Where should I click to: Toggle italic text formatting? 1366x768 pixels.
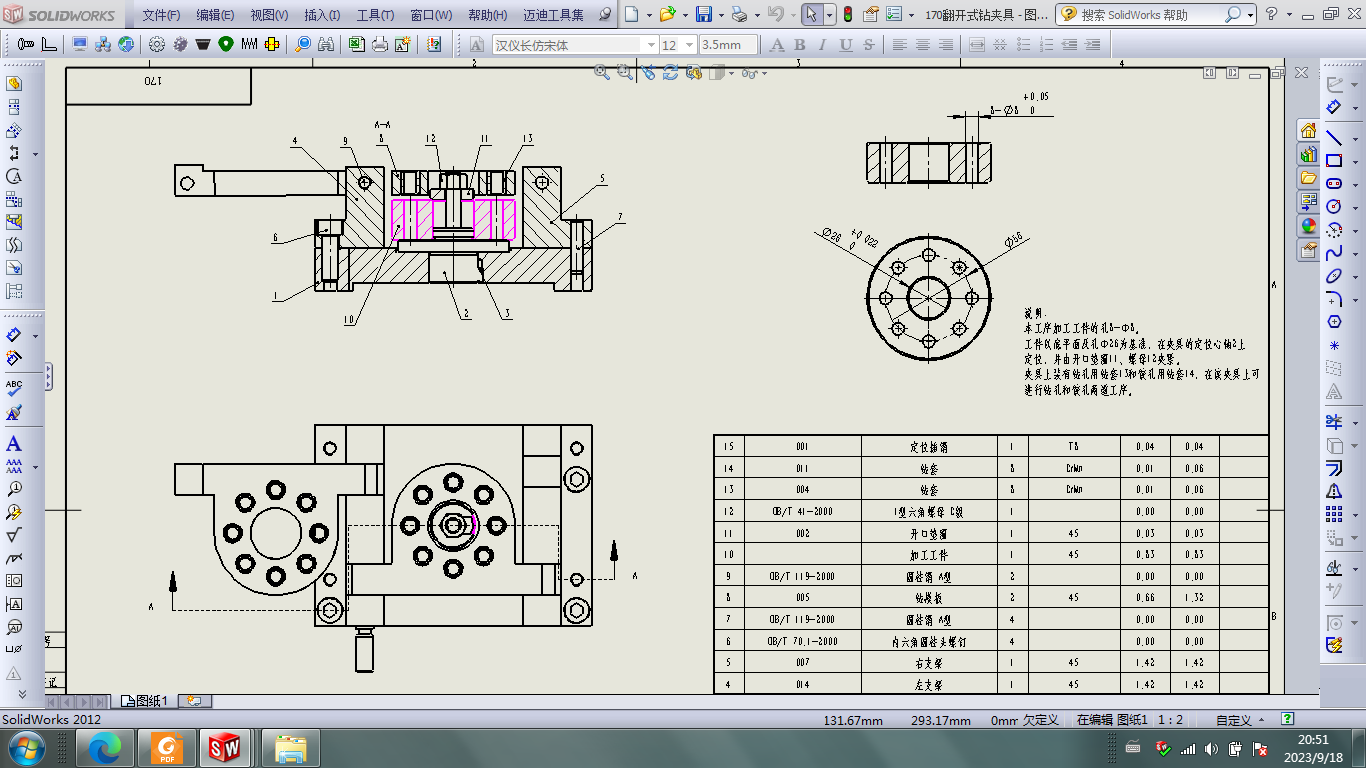point(822,45)
